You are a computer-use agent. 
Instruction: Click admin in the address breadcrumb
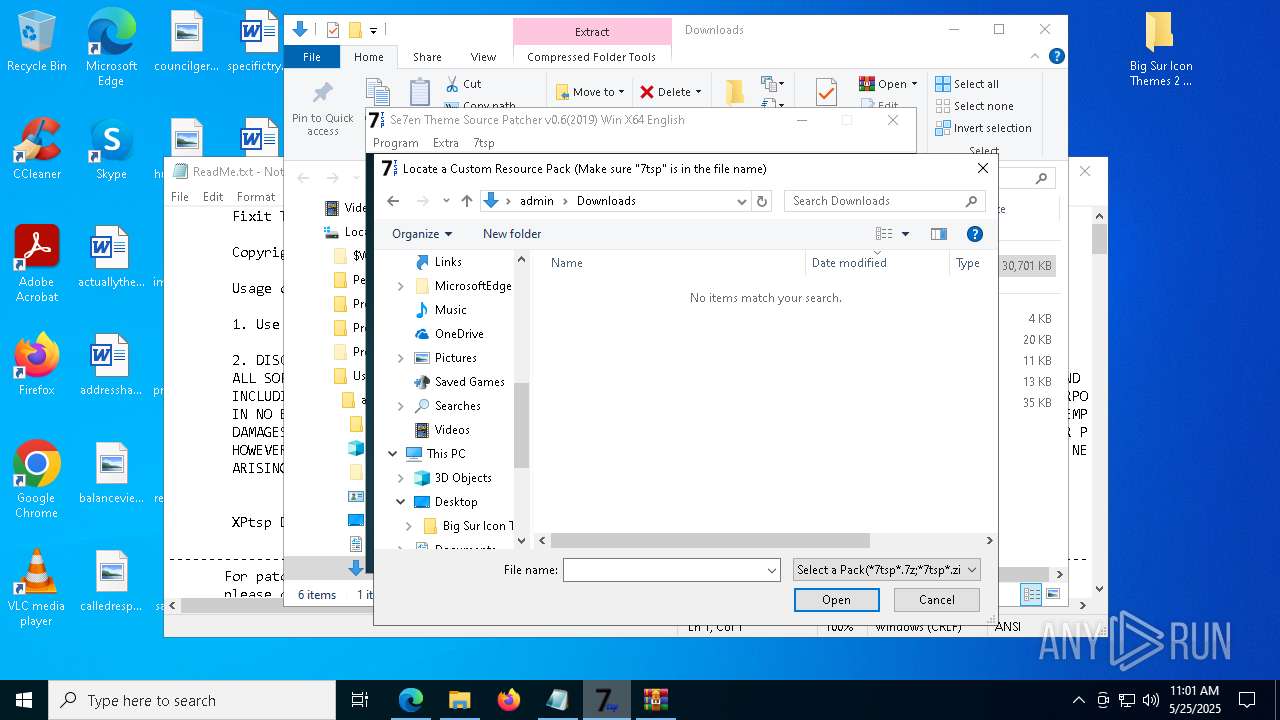coord(537,201)
